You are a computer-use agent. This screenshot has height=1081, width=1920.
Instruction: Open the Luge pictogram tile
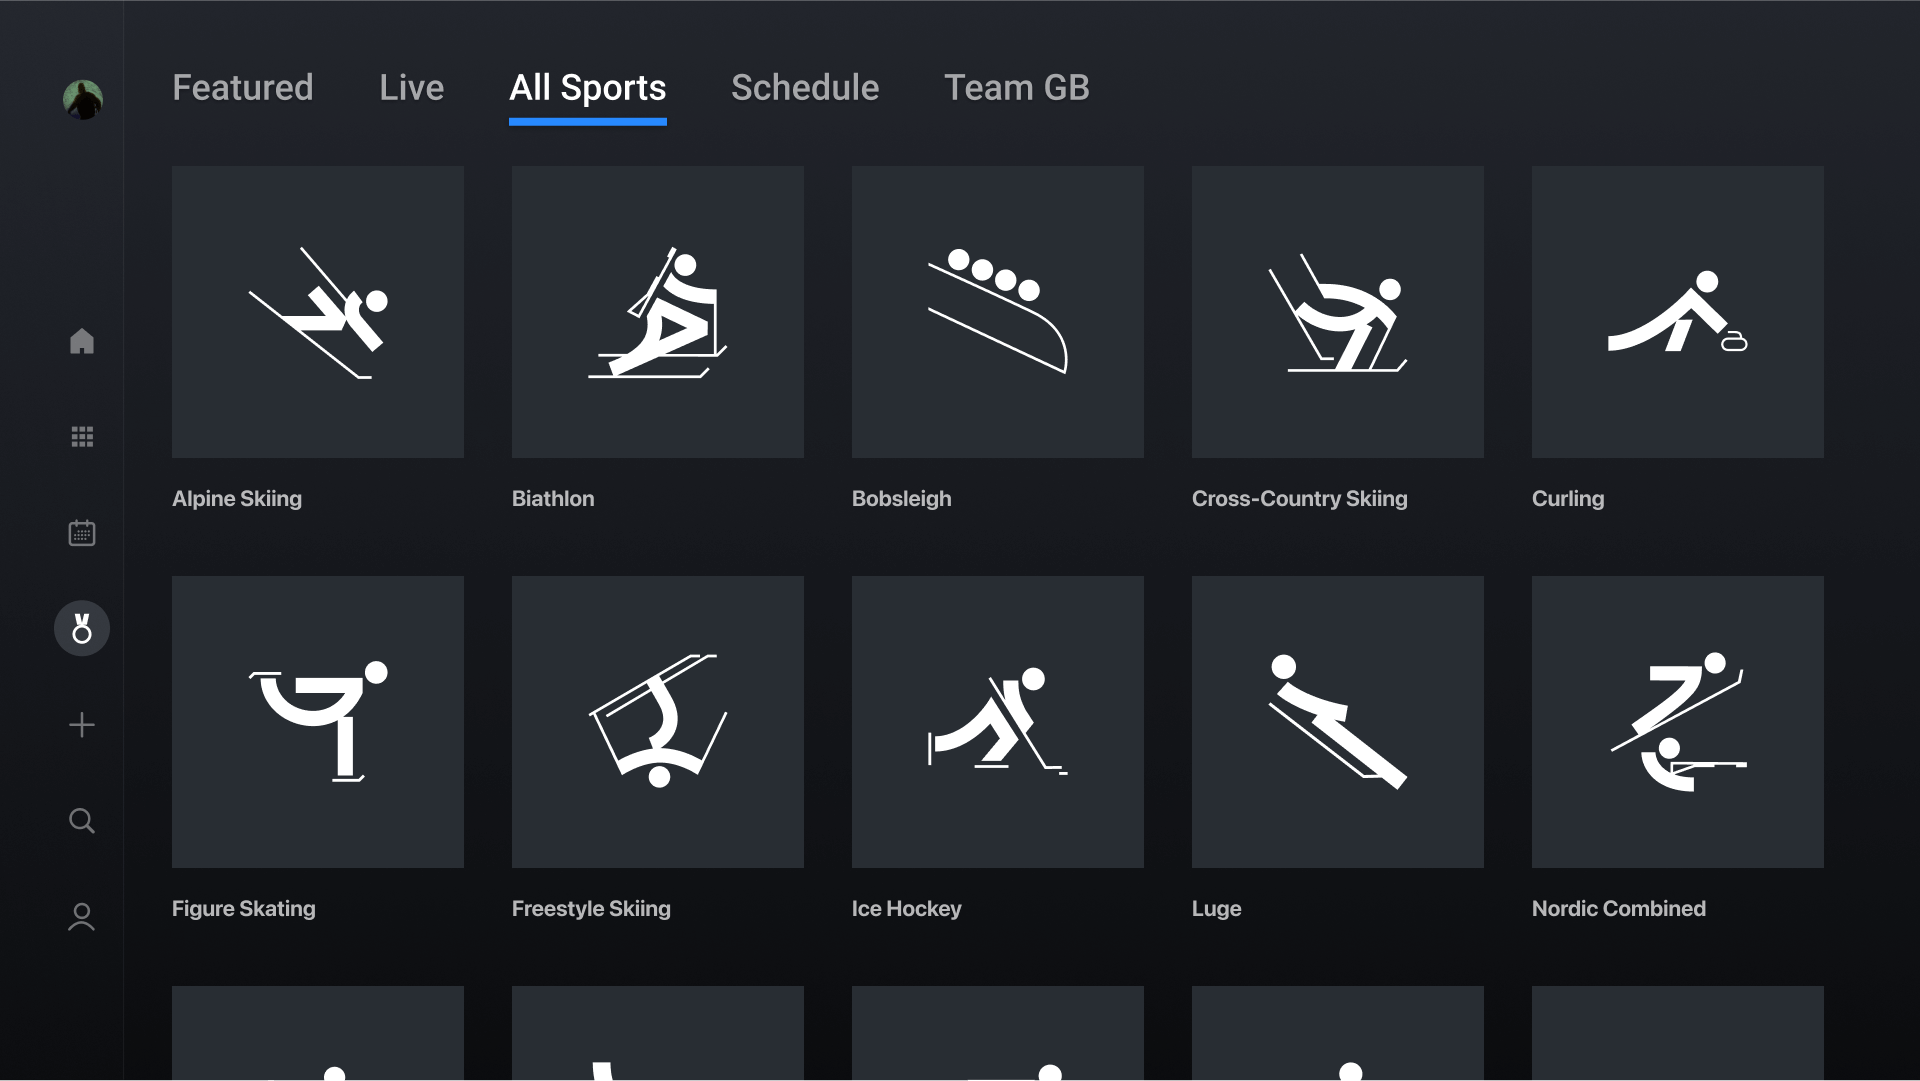coord(1338,722)
